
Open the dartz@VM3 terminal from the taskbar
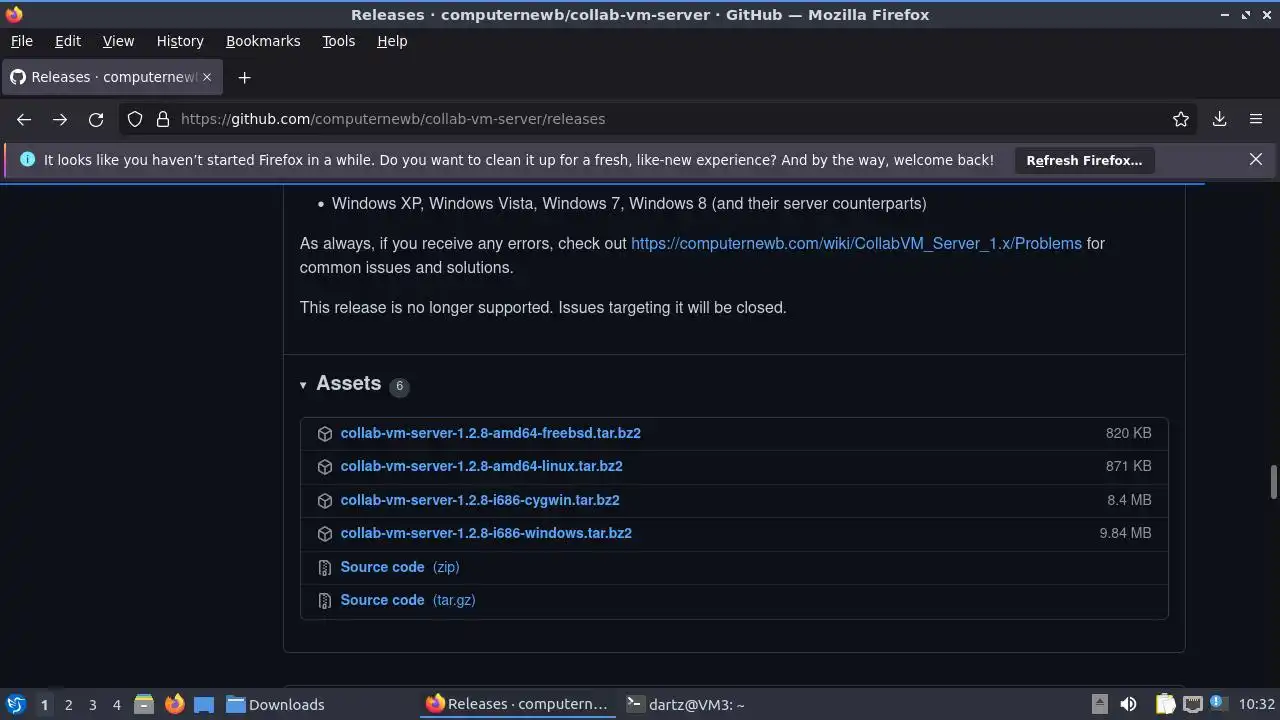click(x=686, y=705)
